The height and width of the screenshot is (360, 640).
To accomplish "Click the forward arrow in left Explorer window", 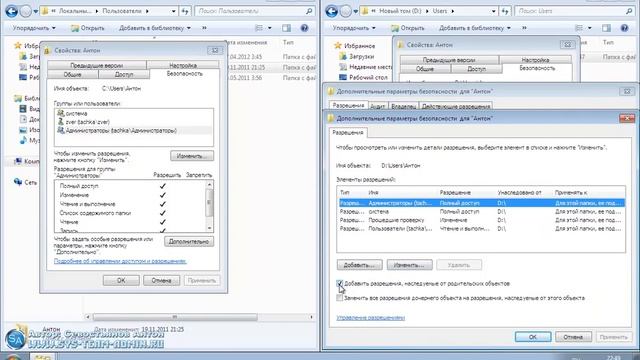I will pos(26,11).
